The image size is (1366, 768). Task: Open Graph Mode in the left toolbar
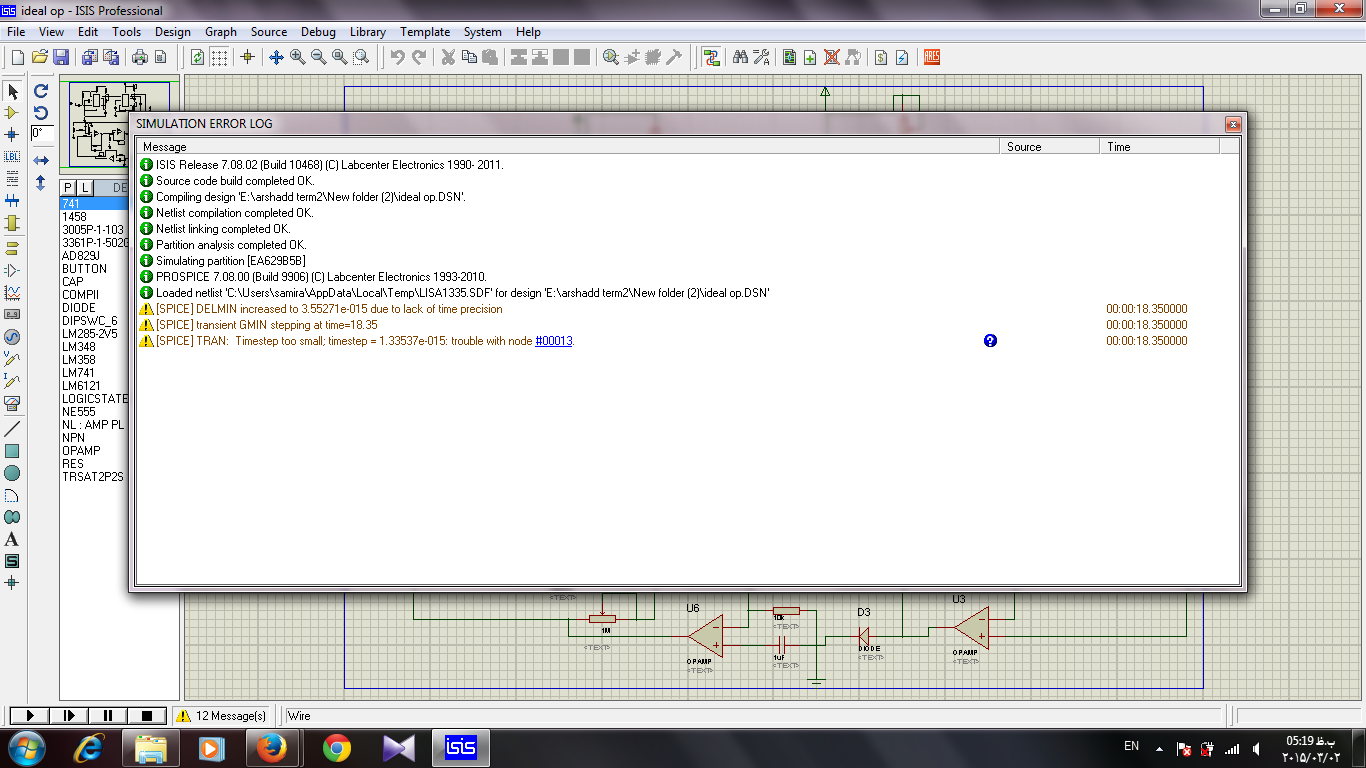pos(13,293)
